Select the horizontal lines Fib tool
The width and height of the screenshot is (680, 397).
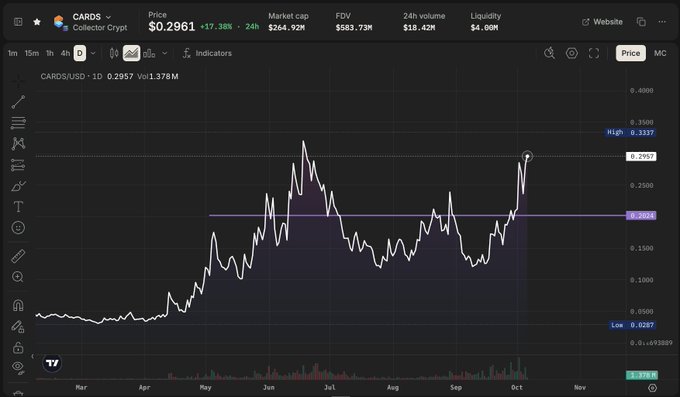18,123
